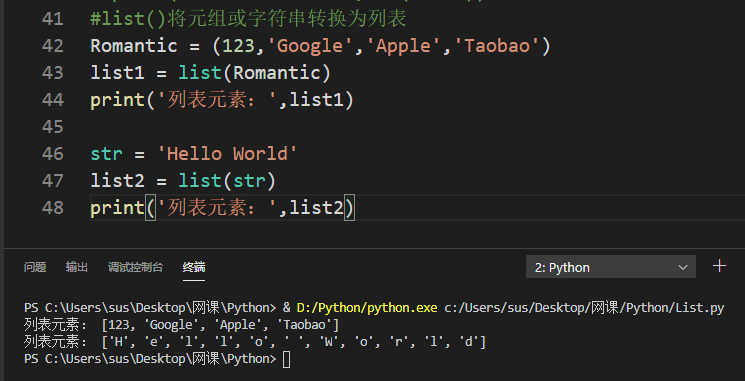Click the List.py path in the terminal command
745x381 pixels.
(x=584, y=308)
